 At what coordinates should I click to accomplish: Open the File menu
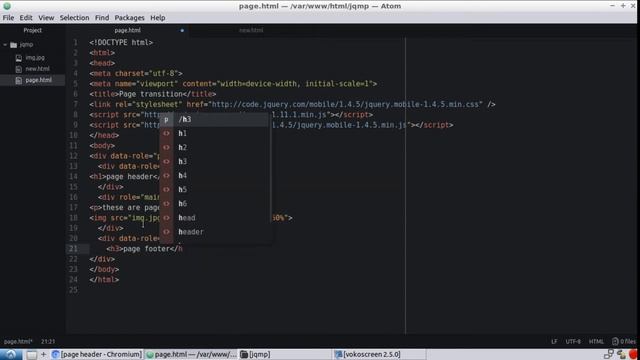8,18
